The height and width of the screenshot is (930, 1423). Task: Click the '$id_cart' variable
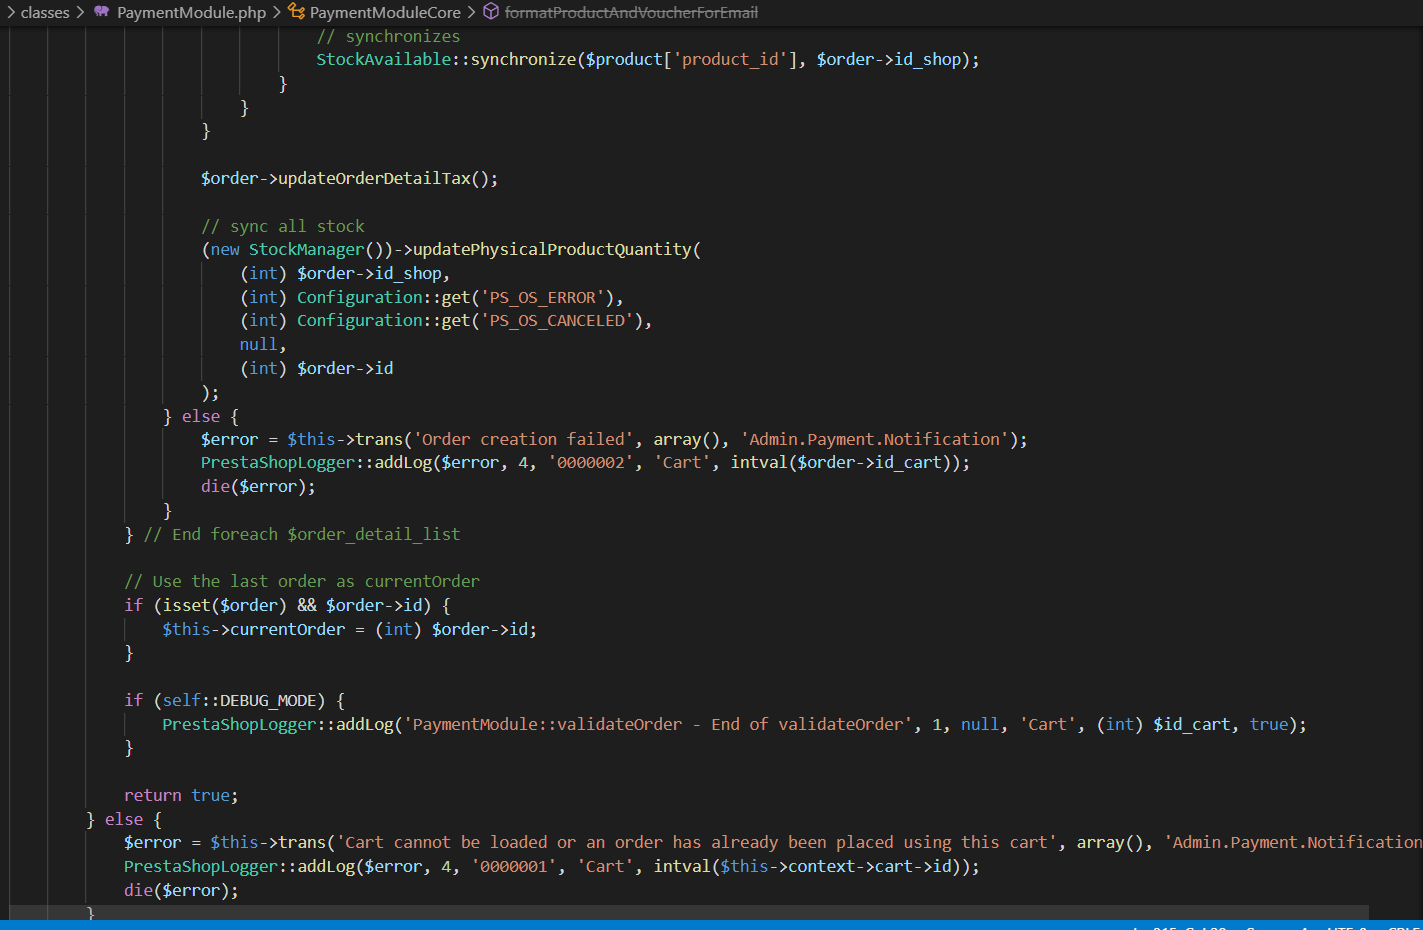[1192, 724]
